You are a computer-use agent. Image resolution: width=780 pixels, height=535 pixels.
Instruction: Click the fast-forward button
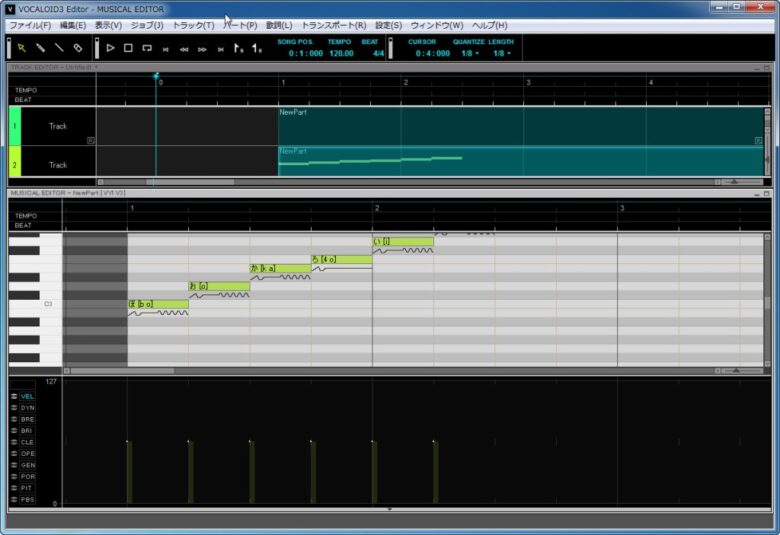point(202,49)
